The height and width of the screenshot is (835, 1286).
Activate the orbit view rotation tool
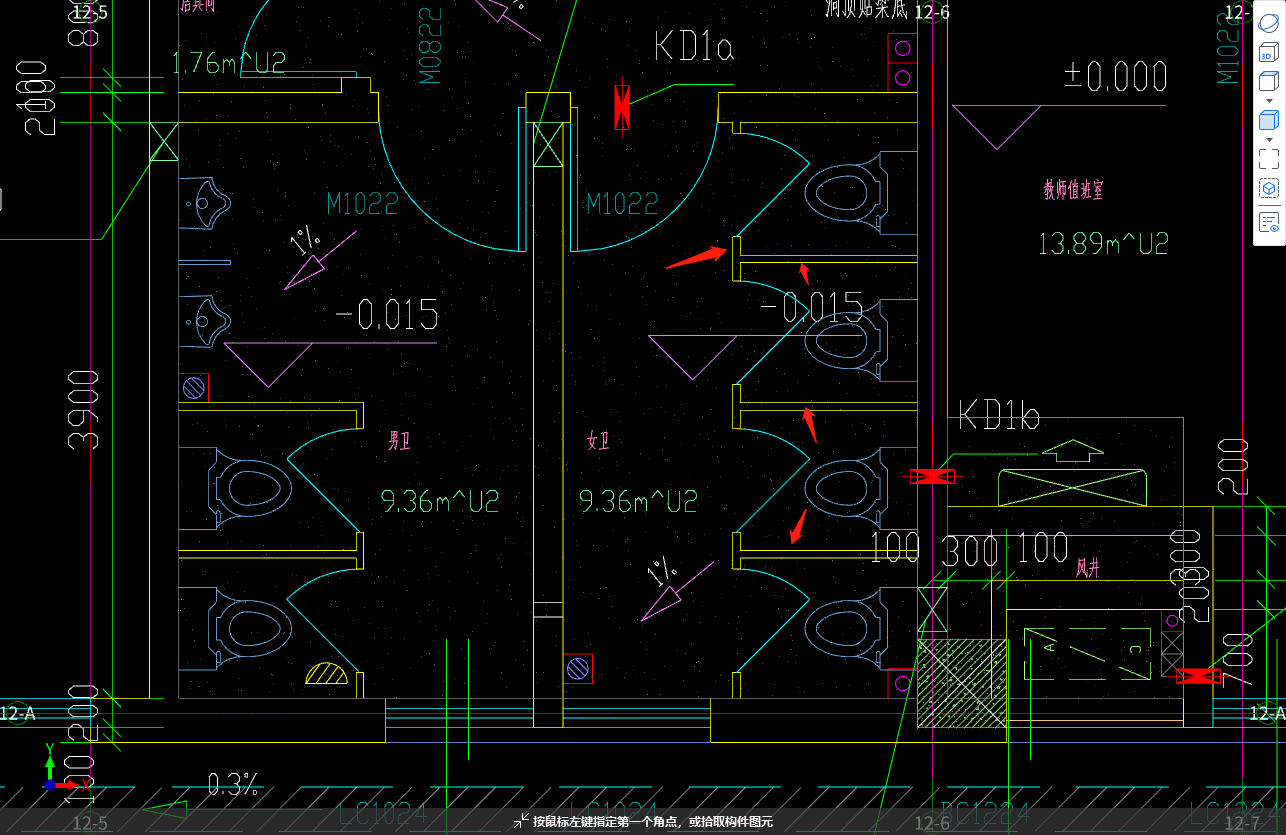(1268, 22)
